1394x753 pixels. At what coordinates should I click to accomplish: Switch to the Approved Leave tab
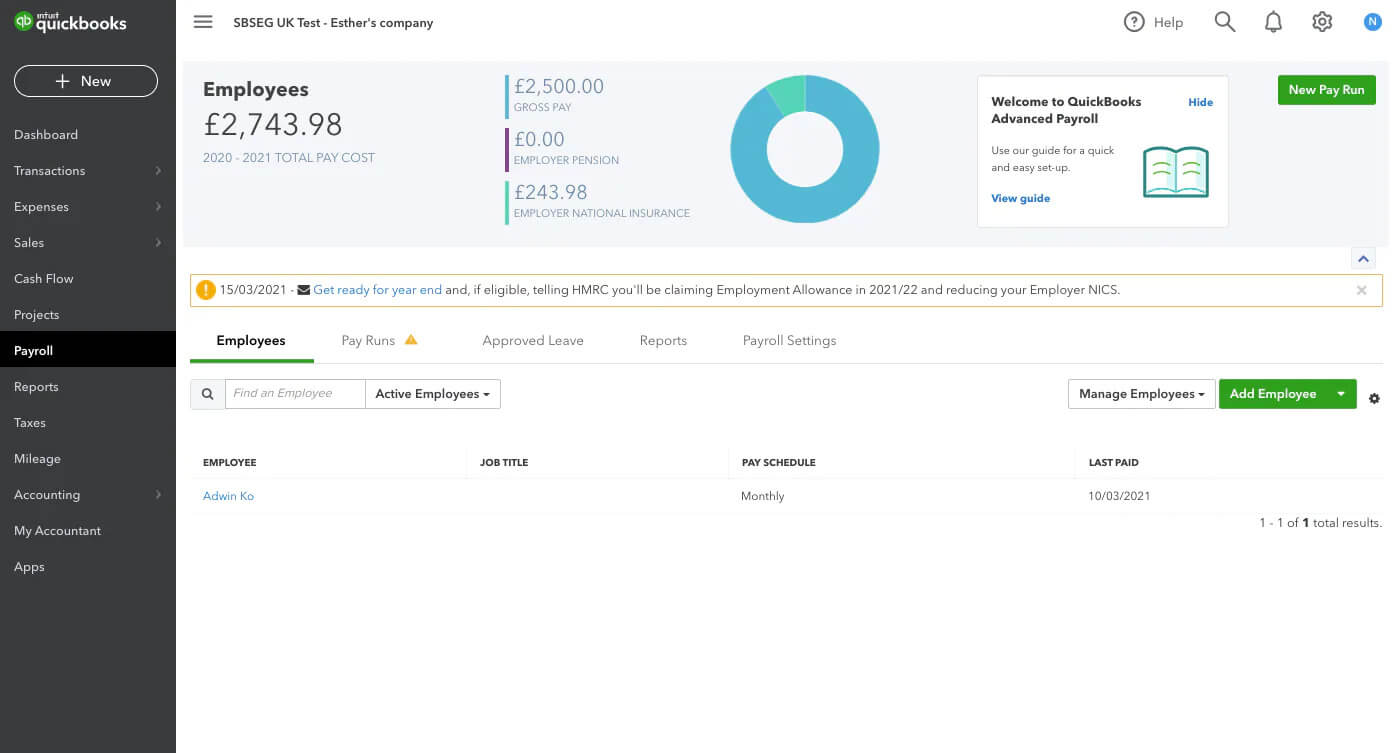(x=532, y=341)
